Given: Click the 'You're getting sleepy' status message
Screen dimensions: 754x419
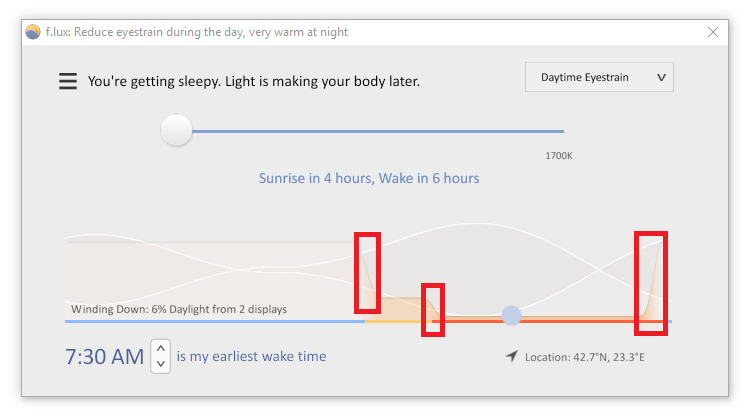Looking at the screenshot, I should tap(253, 81).
